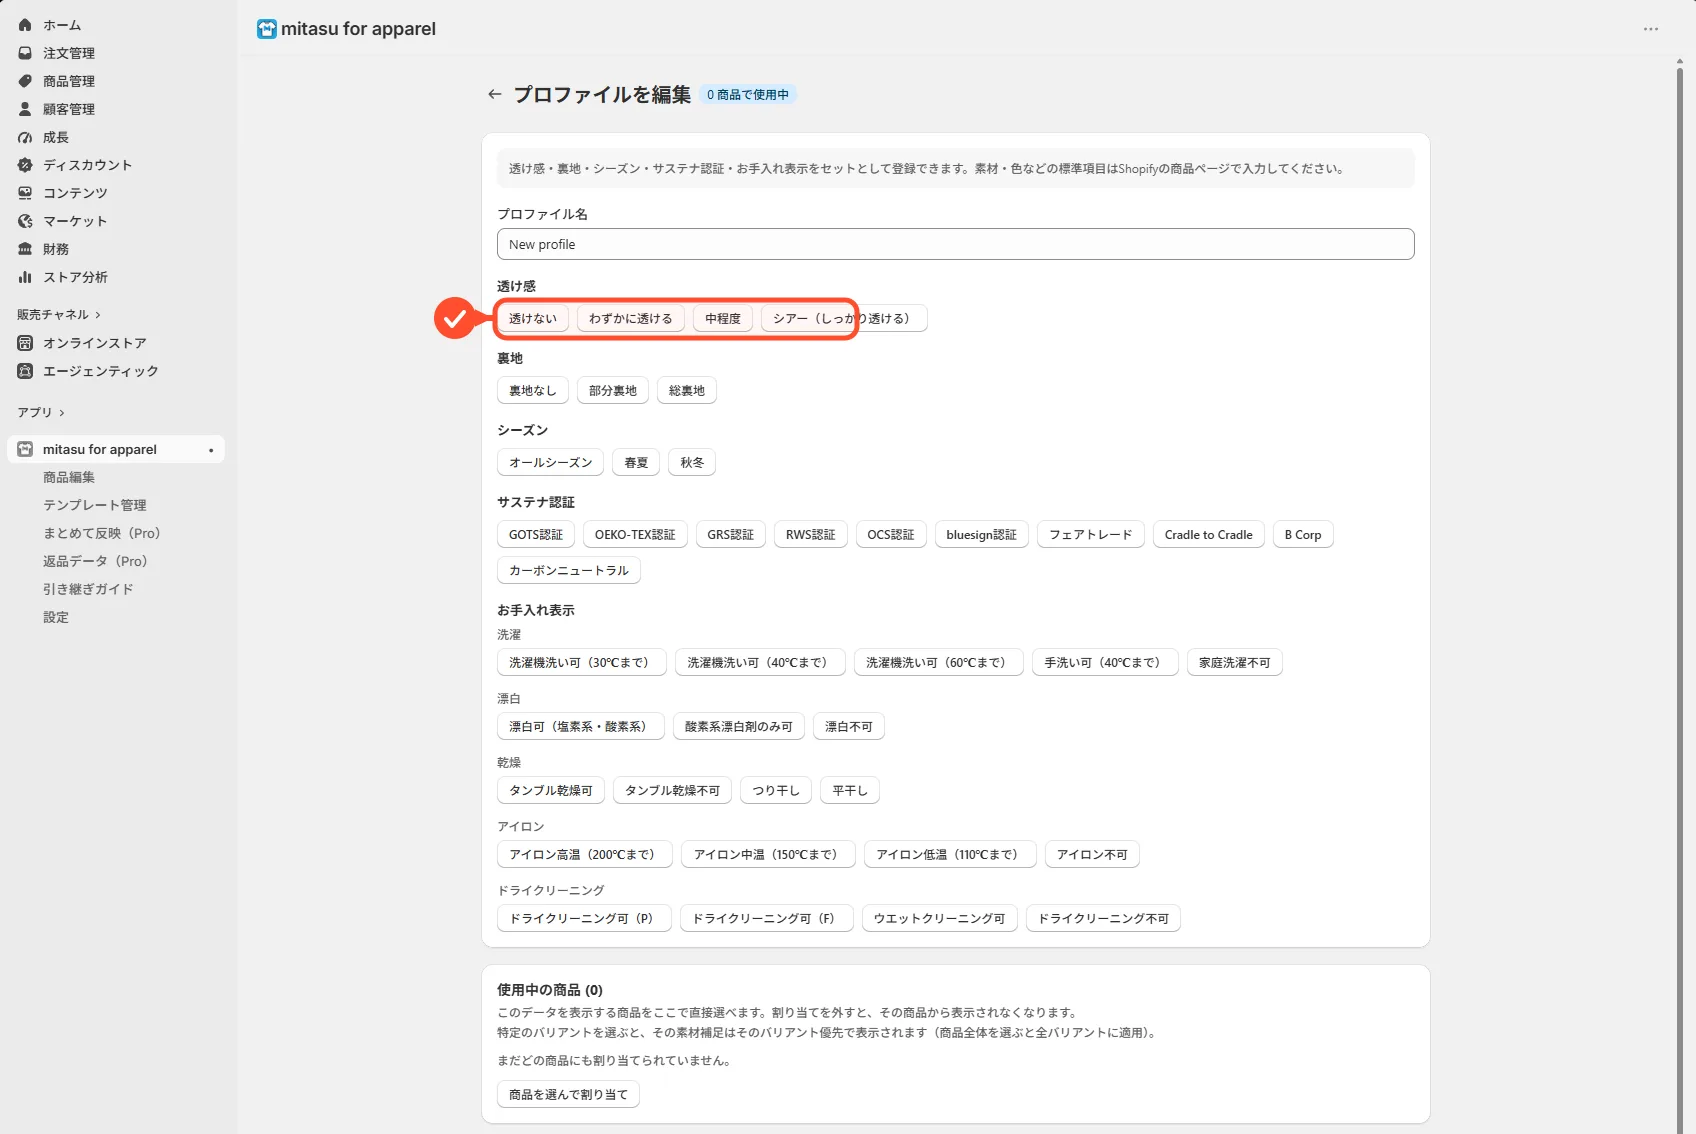1696x1134 pixels.
Task: Select the シアー（しっかり透ける）option
Action: coord(844,319)
